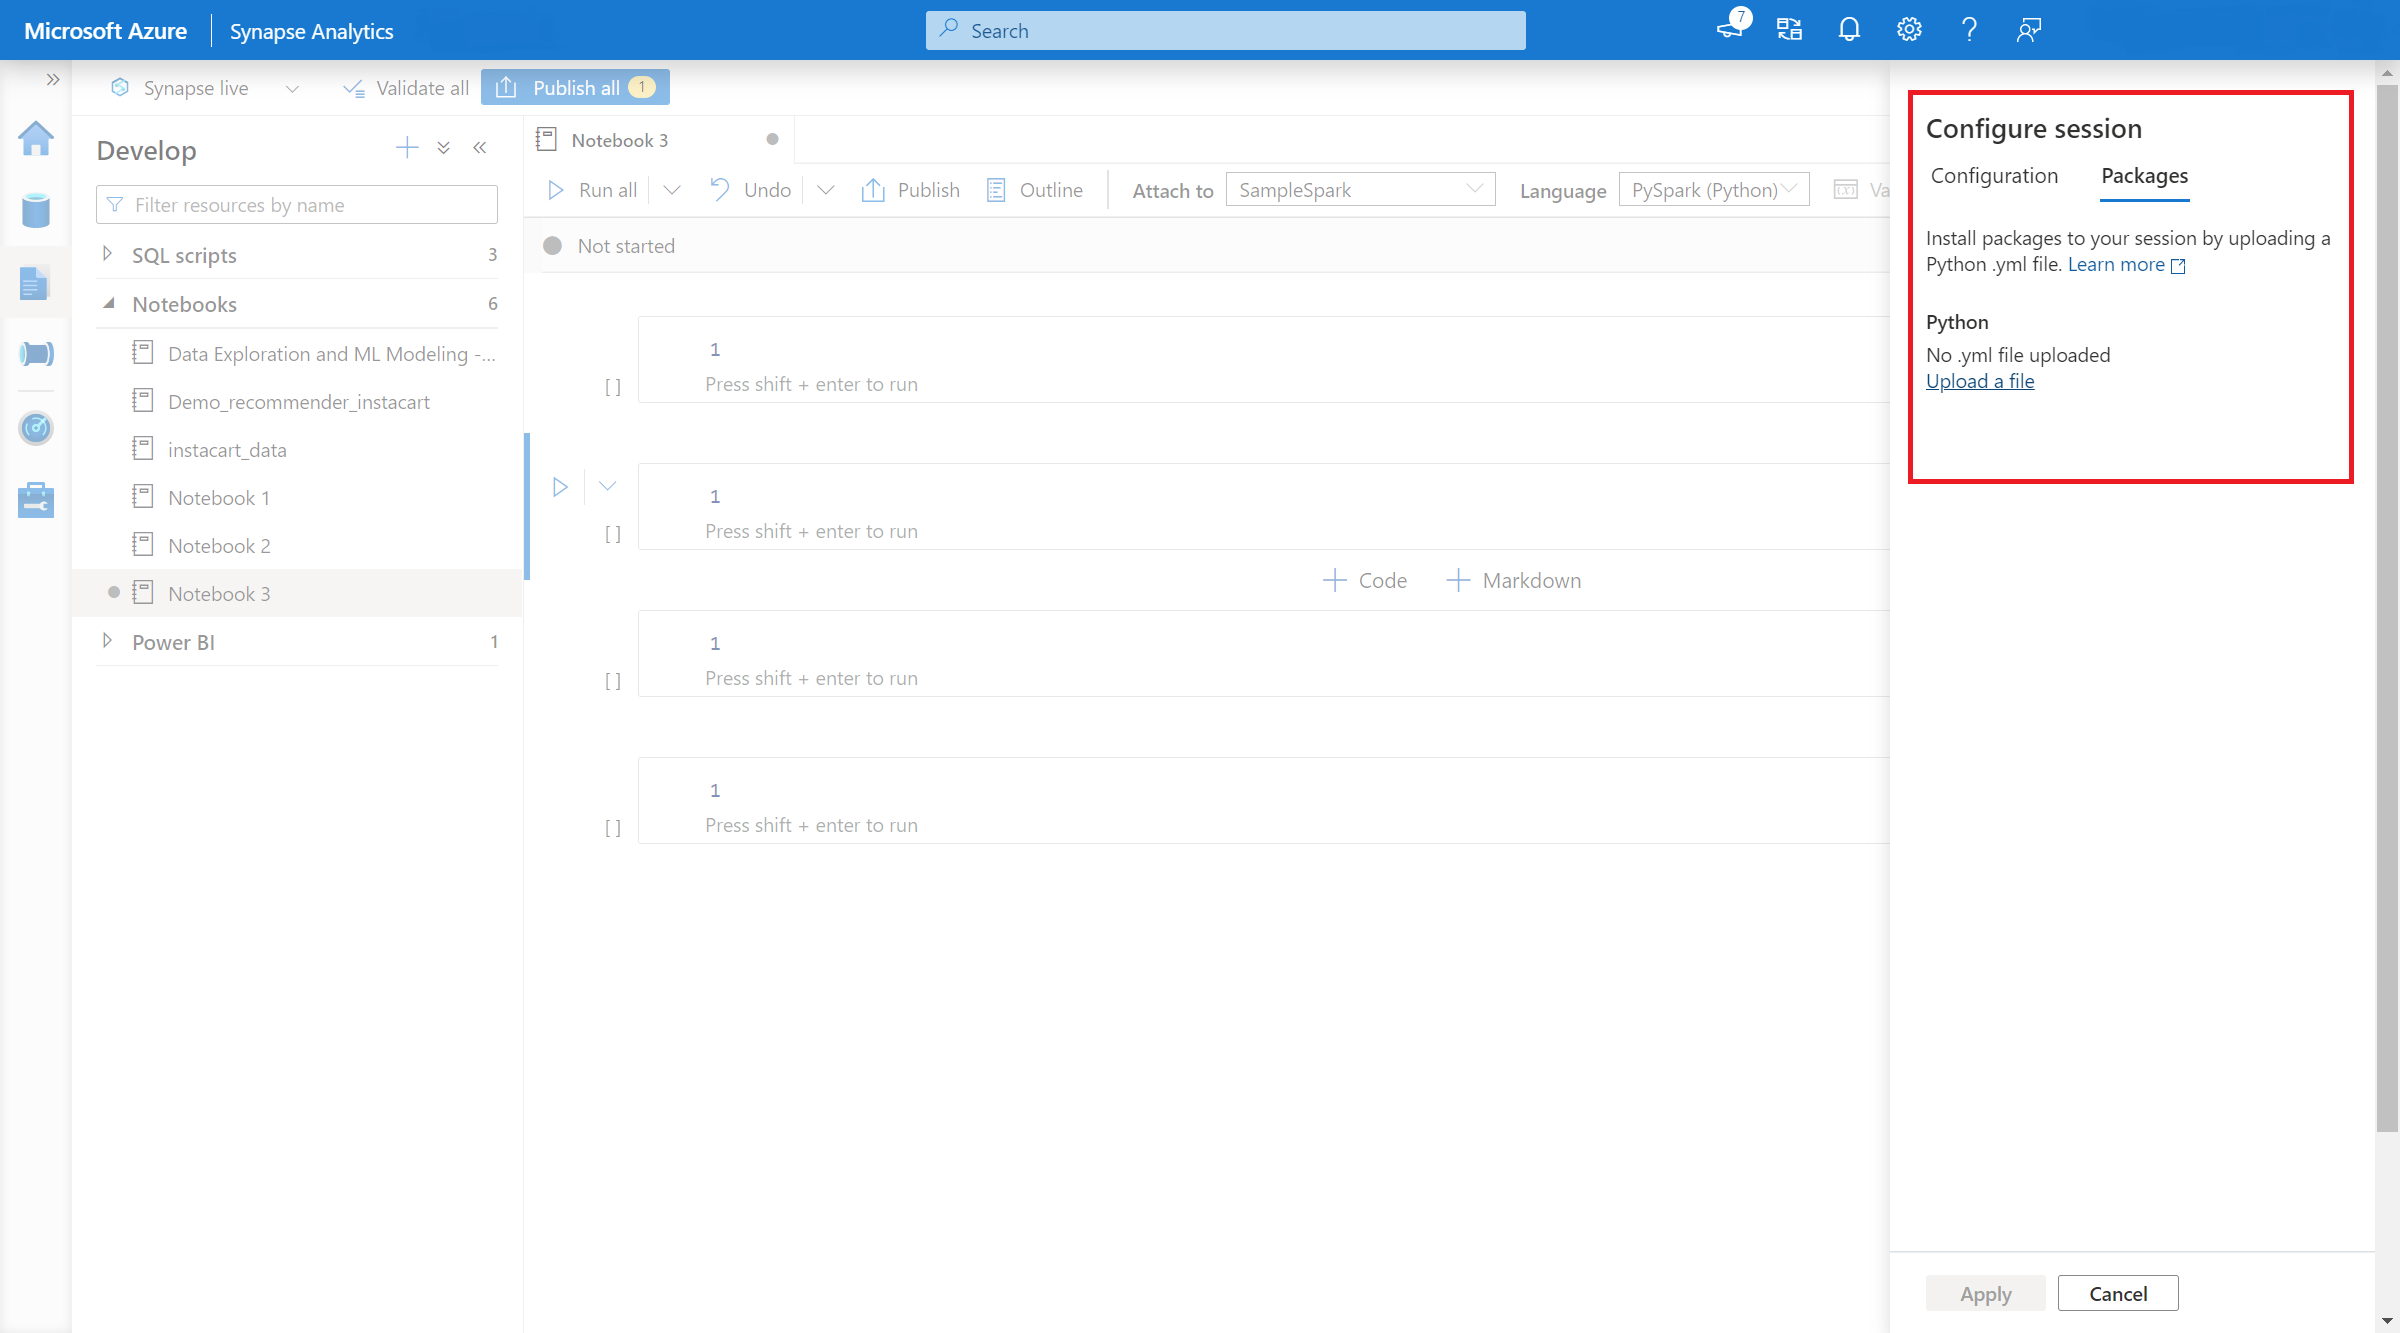Click Cancel button in Configure session

(x=2118, y=1294)
